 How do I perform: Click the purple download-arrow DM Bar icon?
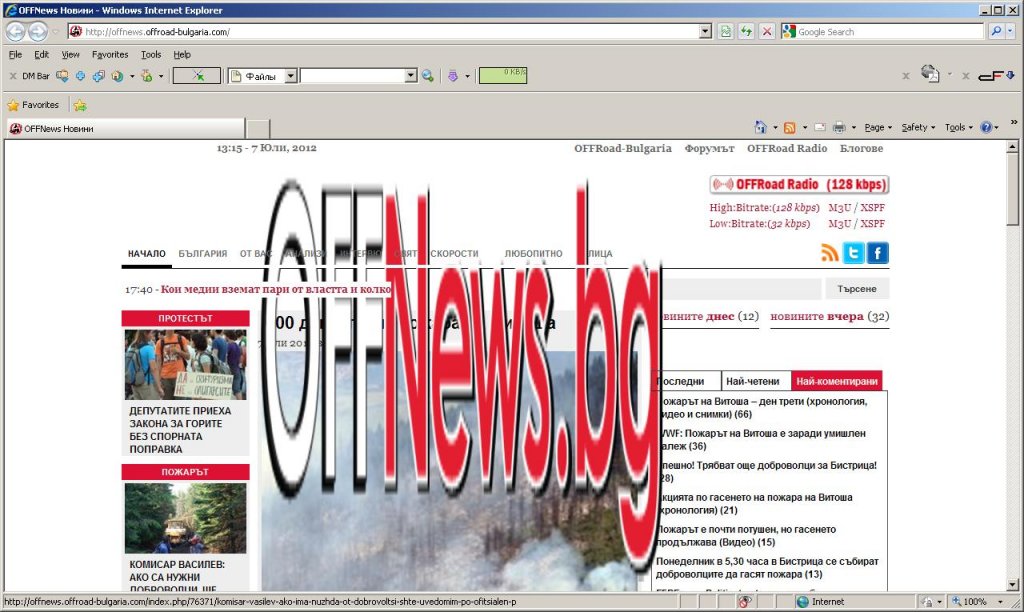pos(453,76)
